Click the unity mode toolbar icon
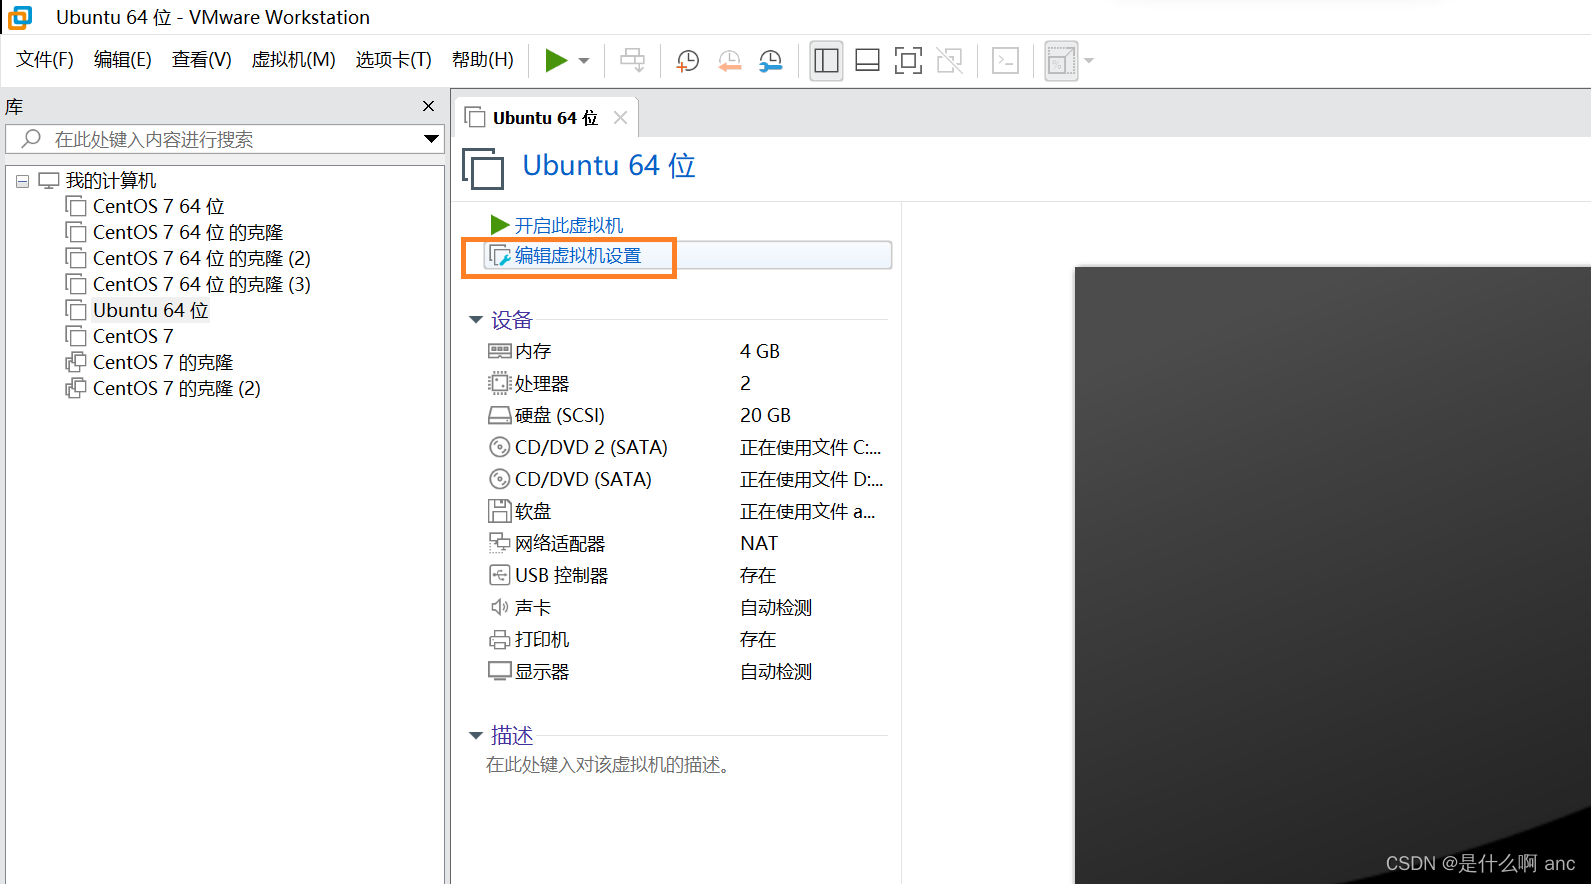Image resolution: width=1591 pixels, height=884 pixels. pyautogui.click(x=949, y=61)
